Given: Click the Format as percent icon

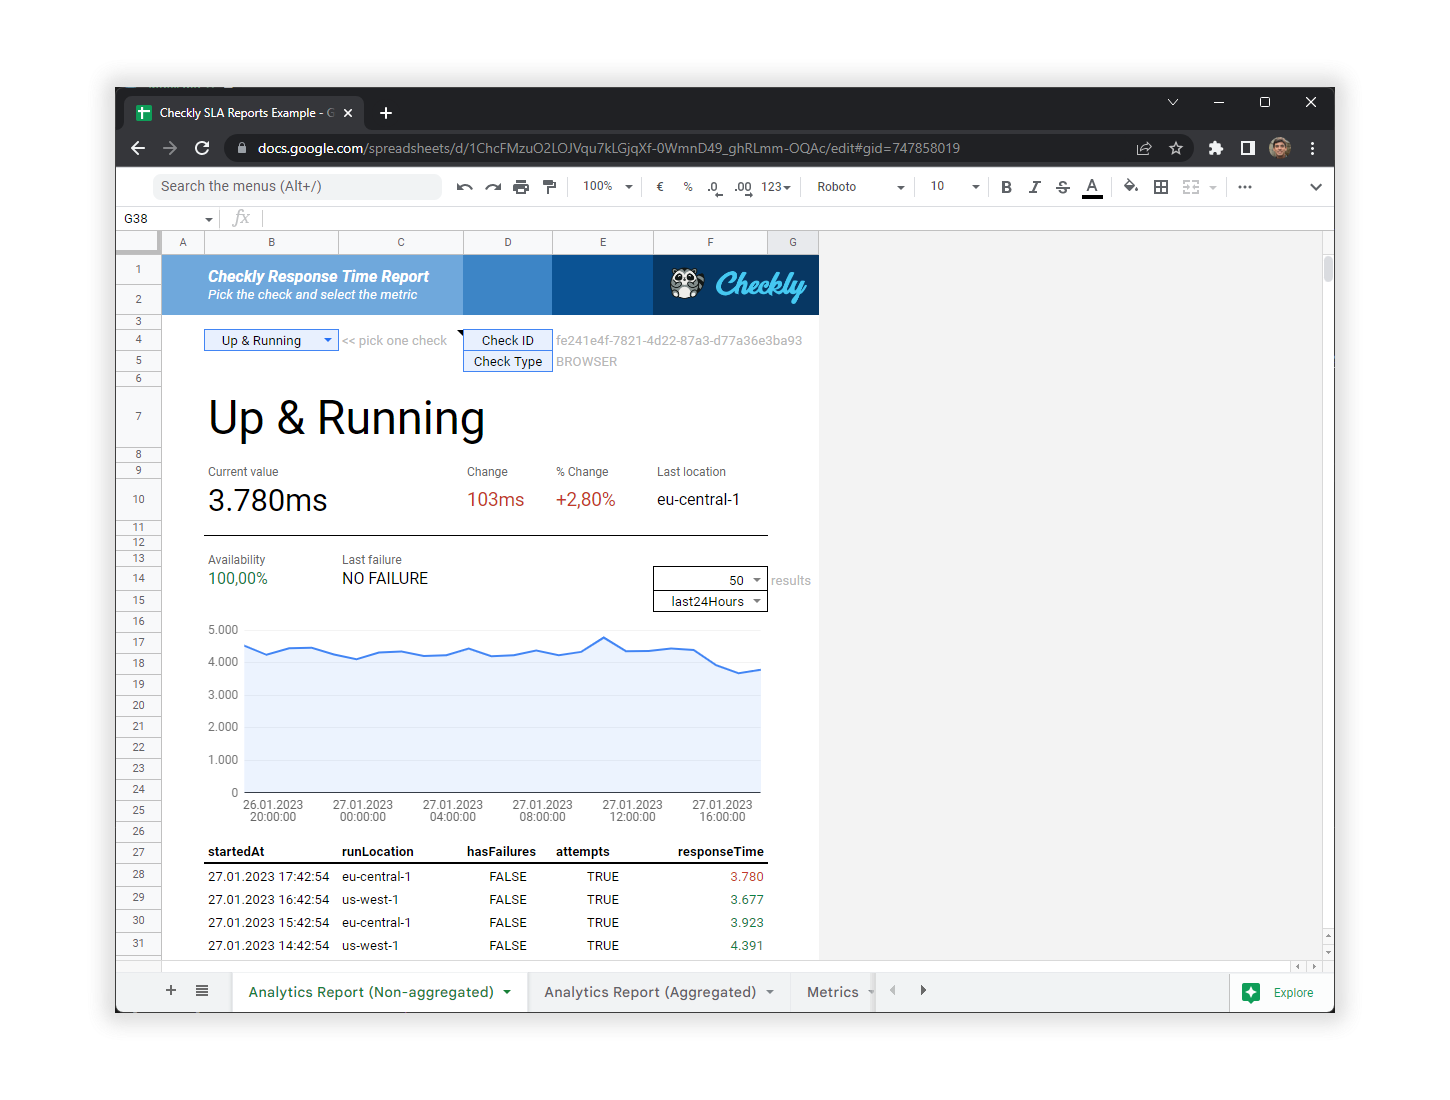Looking at the screenshot, I should coord(687,186).
